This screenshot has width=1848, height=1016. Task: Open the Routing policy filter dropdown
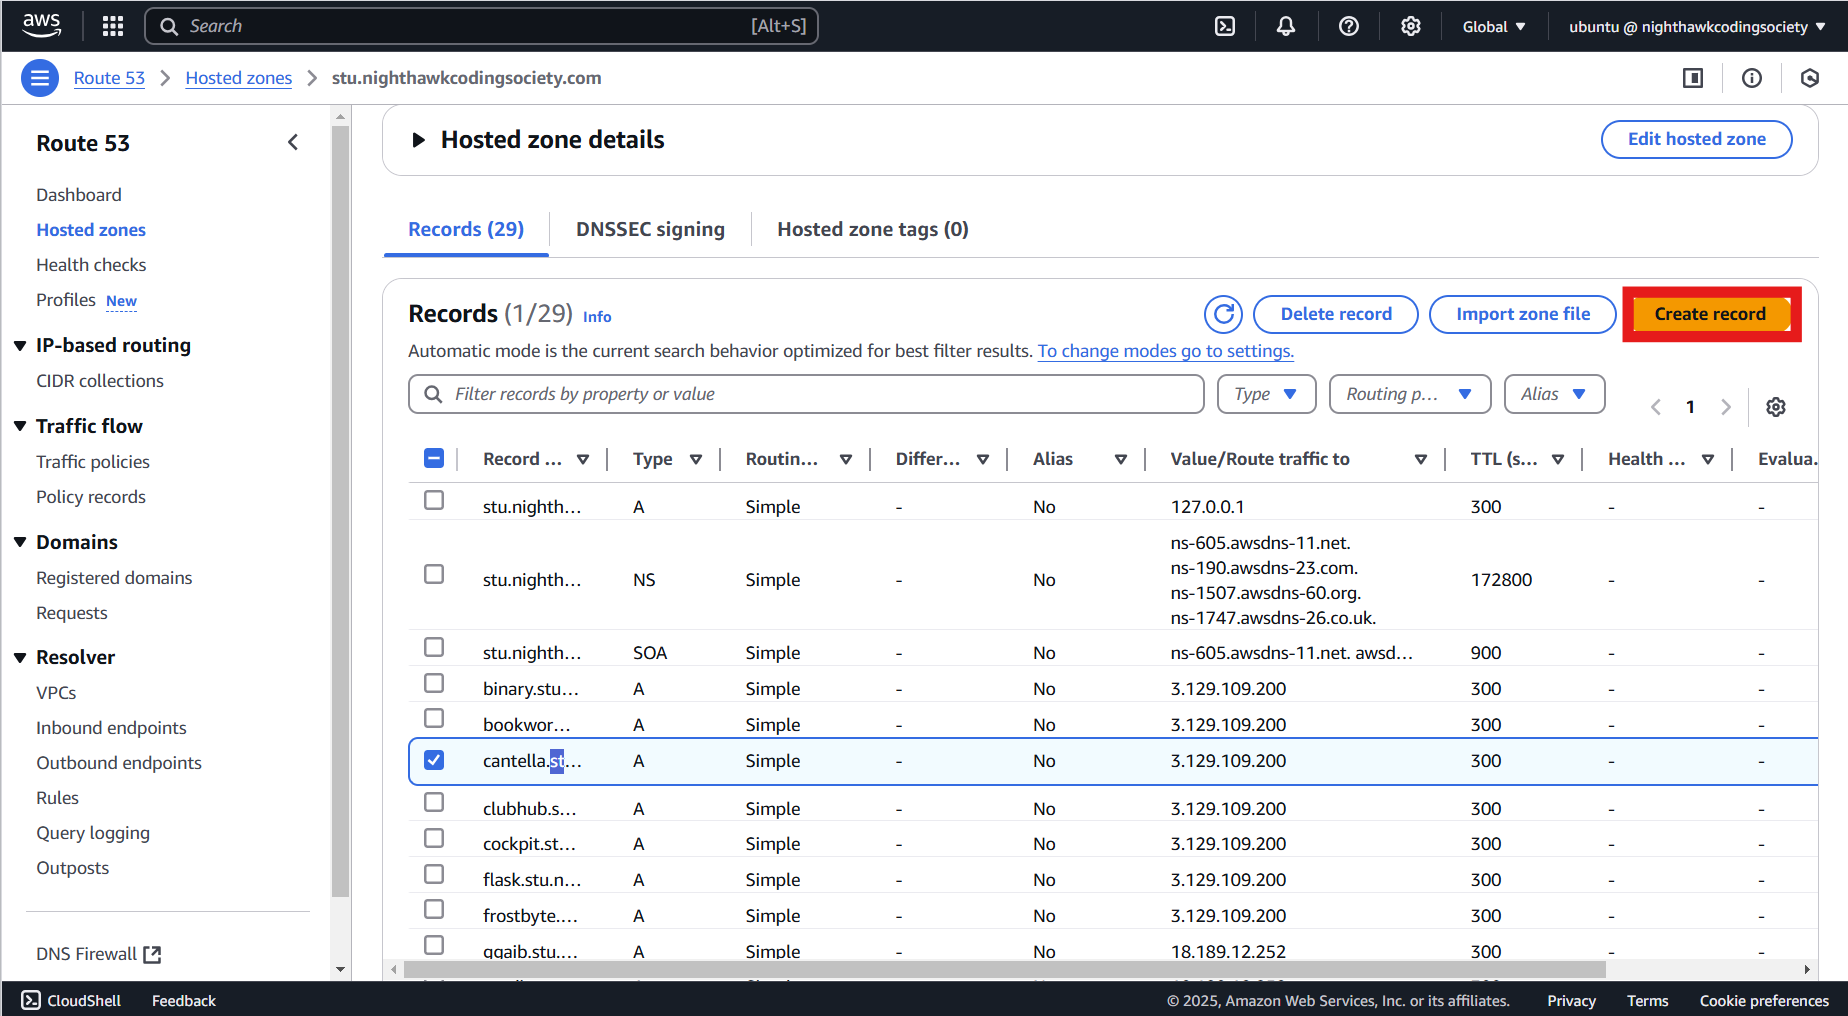click(1410, 394)
